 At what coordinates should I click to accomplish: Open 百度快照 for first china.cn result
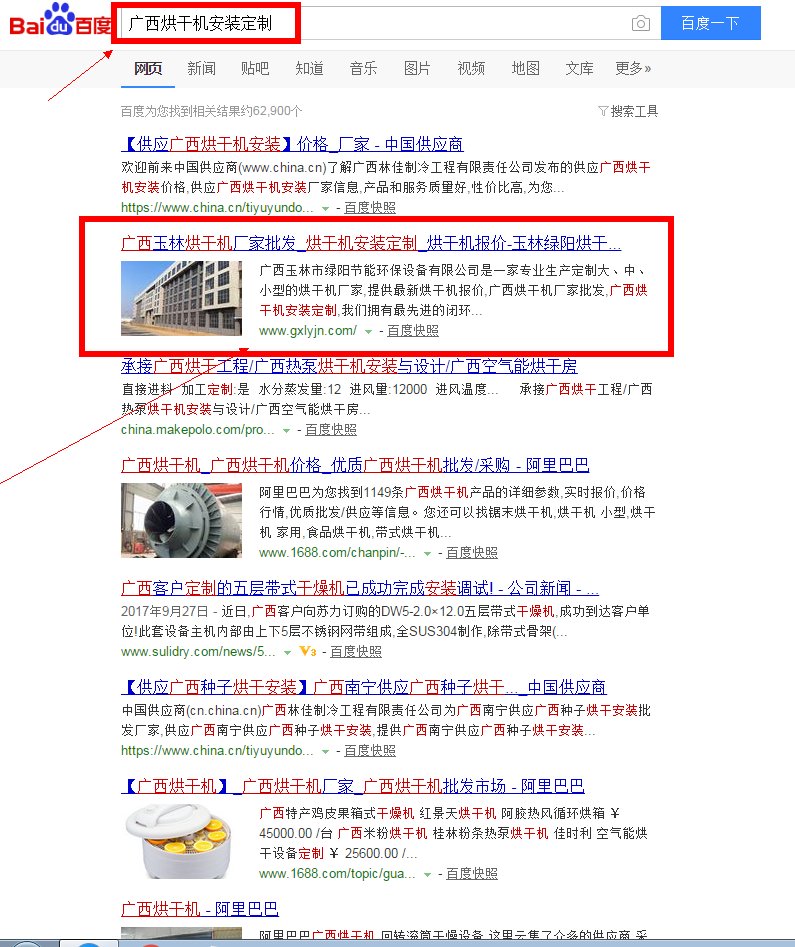(x=370, y=208)
